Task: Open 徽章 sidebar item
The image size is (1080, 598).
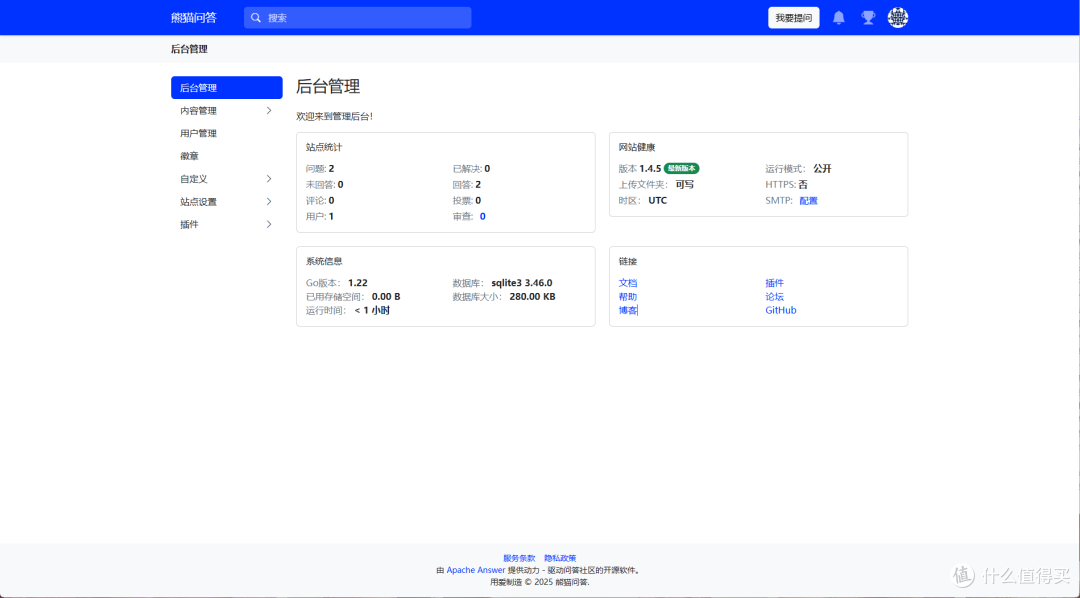Action: (x=227, y=156)
